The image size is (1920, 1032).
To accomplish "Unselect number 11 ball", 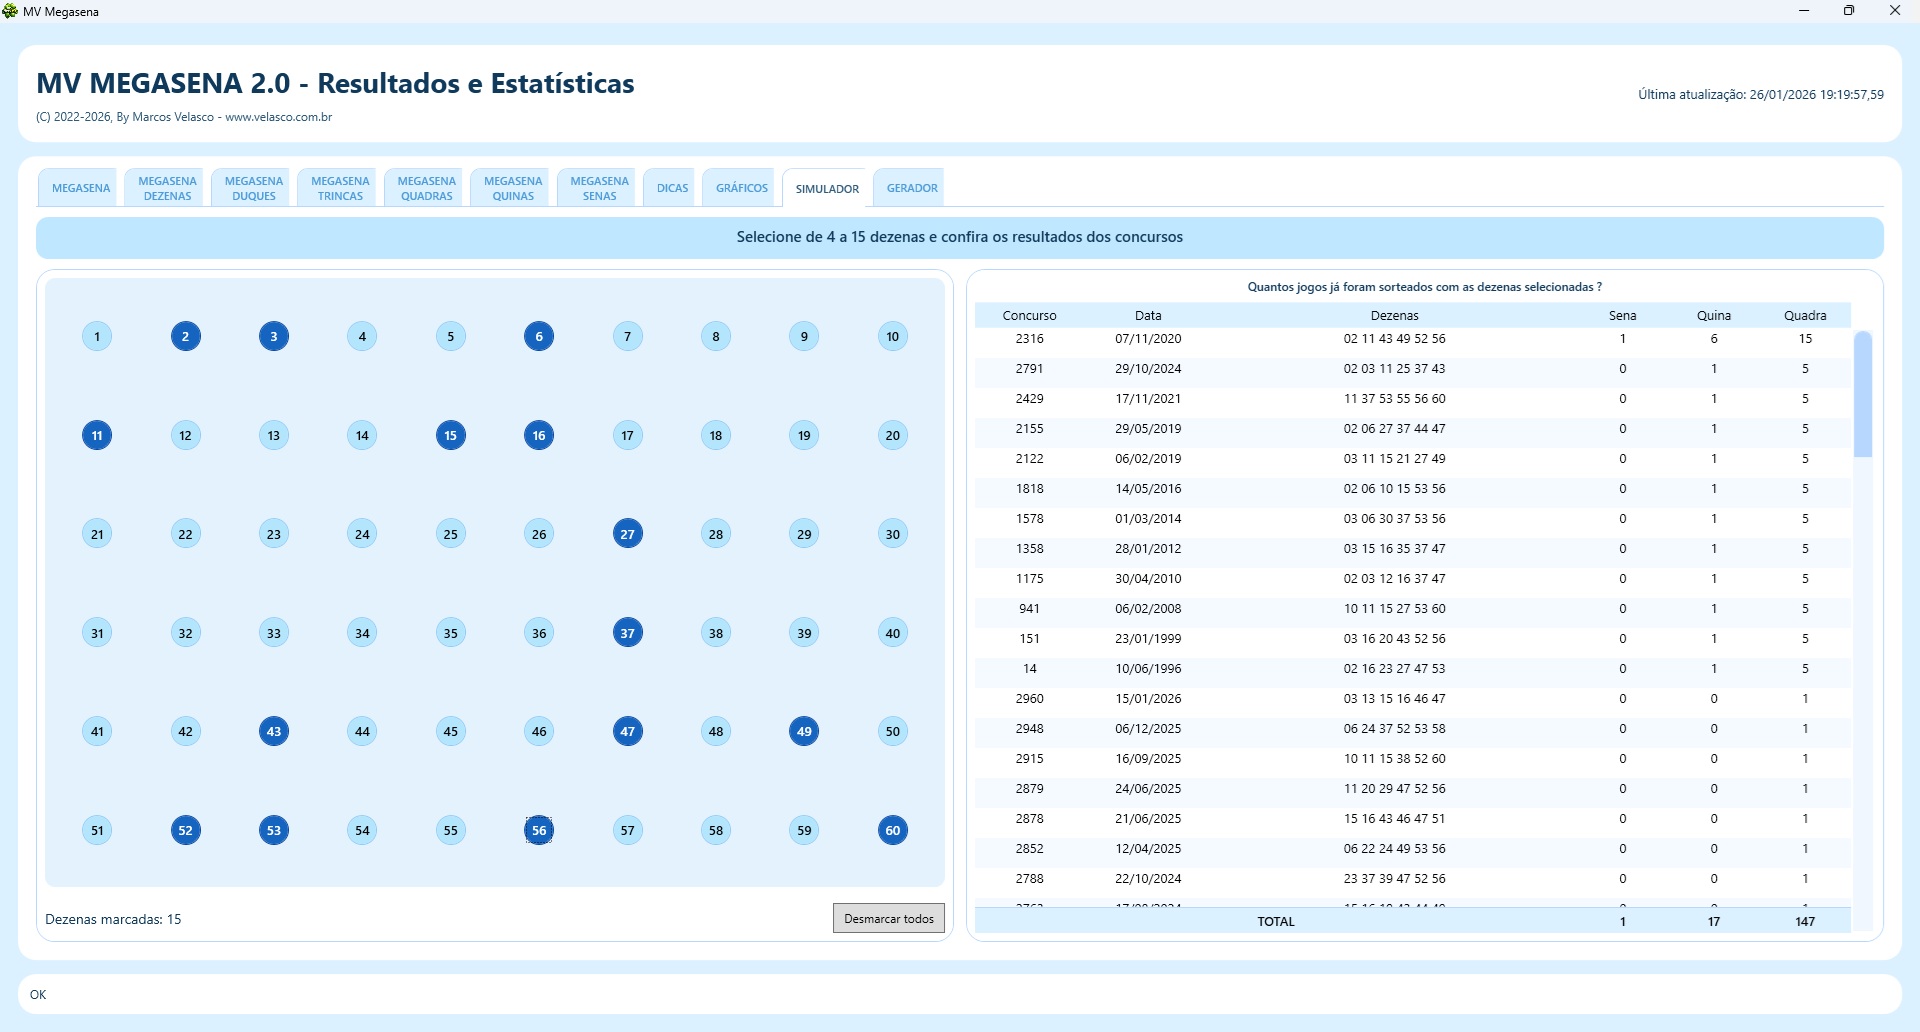I will click(x=97, y=435).
